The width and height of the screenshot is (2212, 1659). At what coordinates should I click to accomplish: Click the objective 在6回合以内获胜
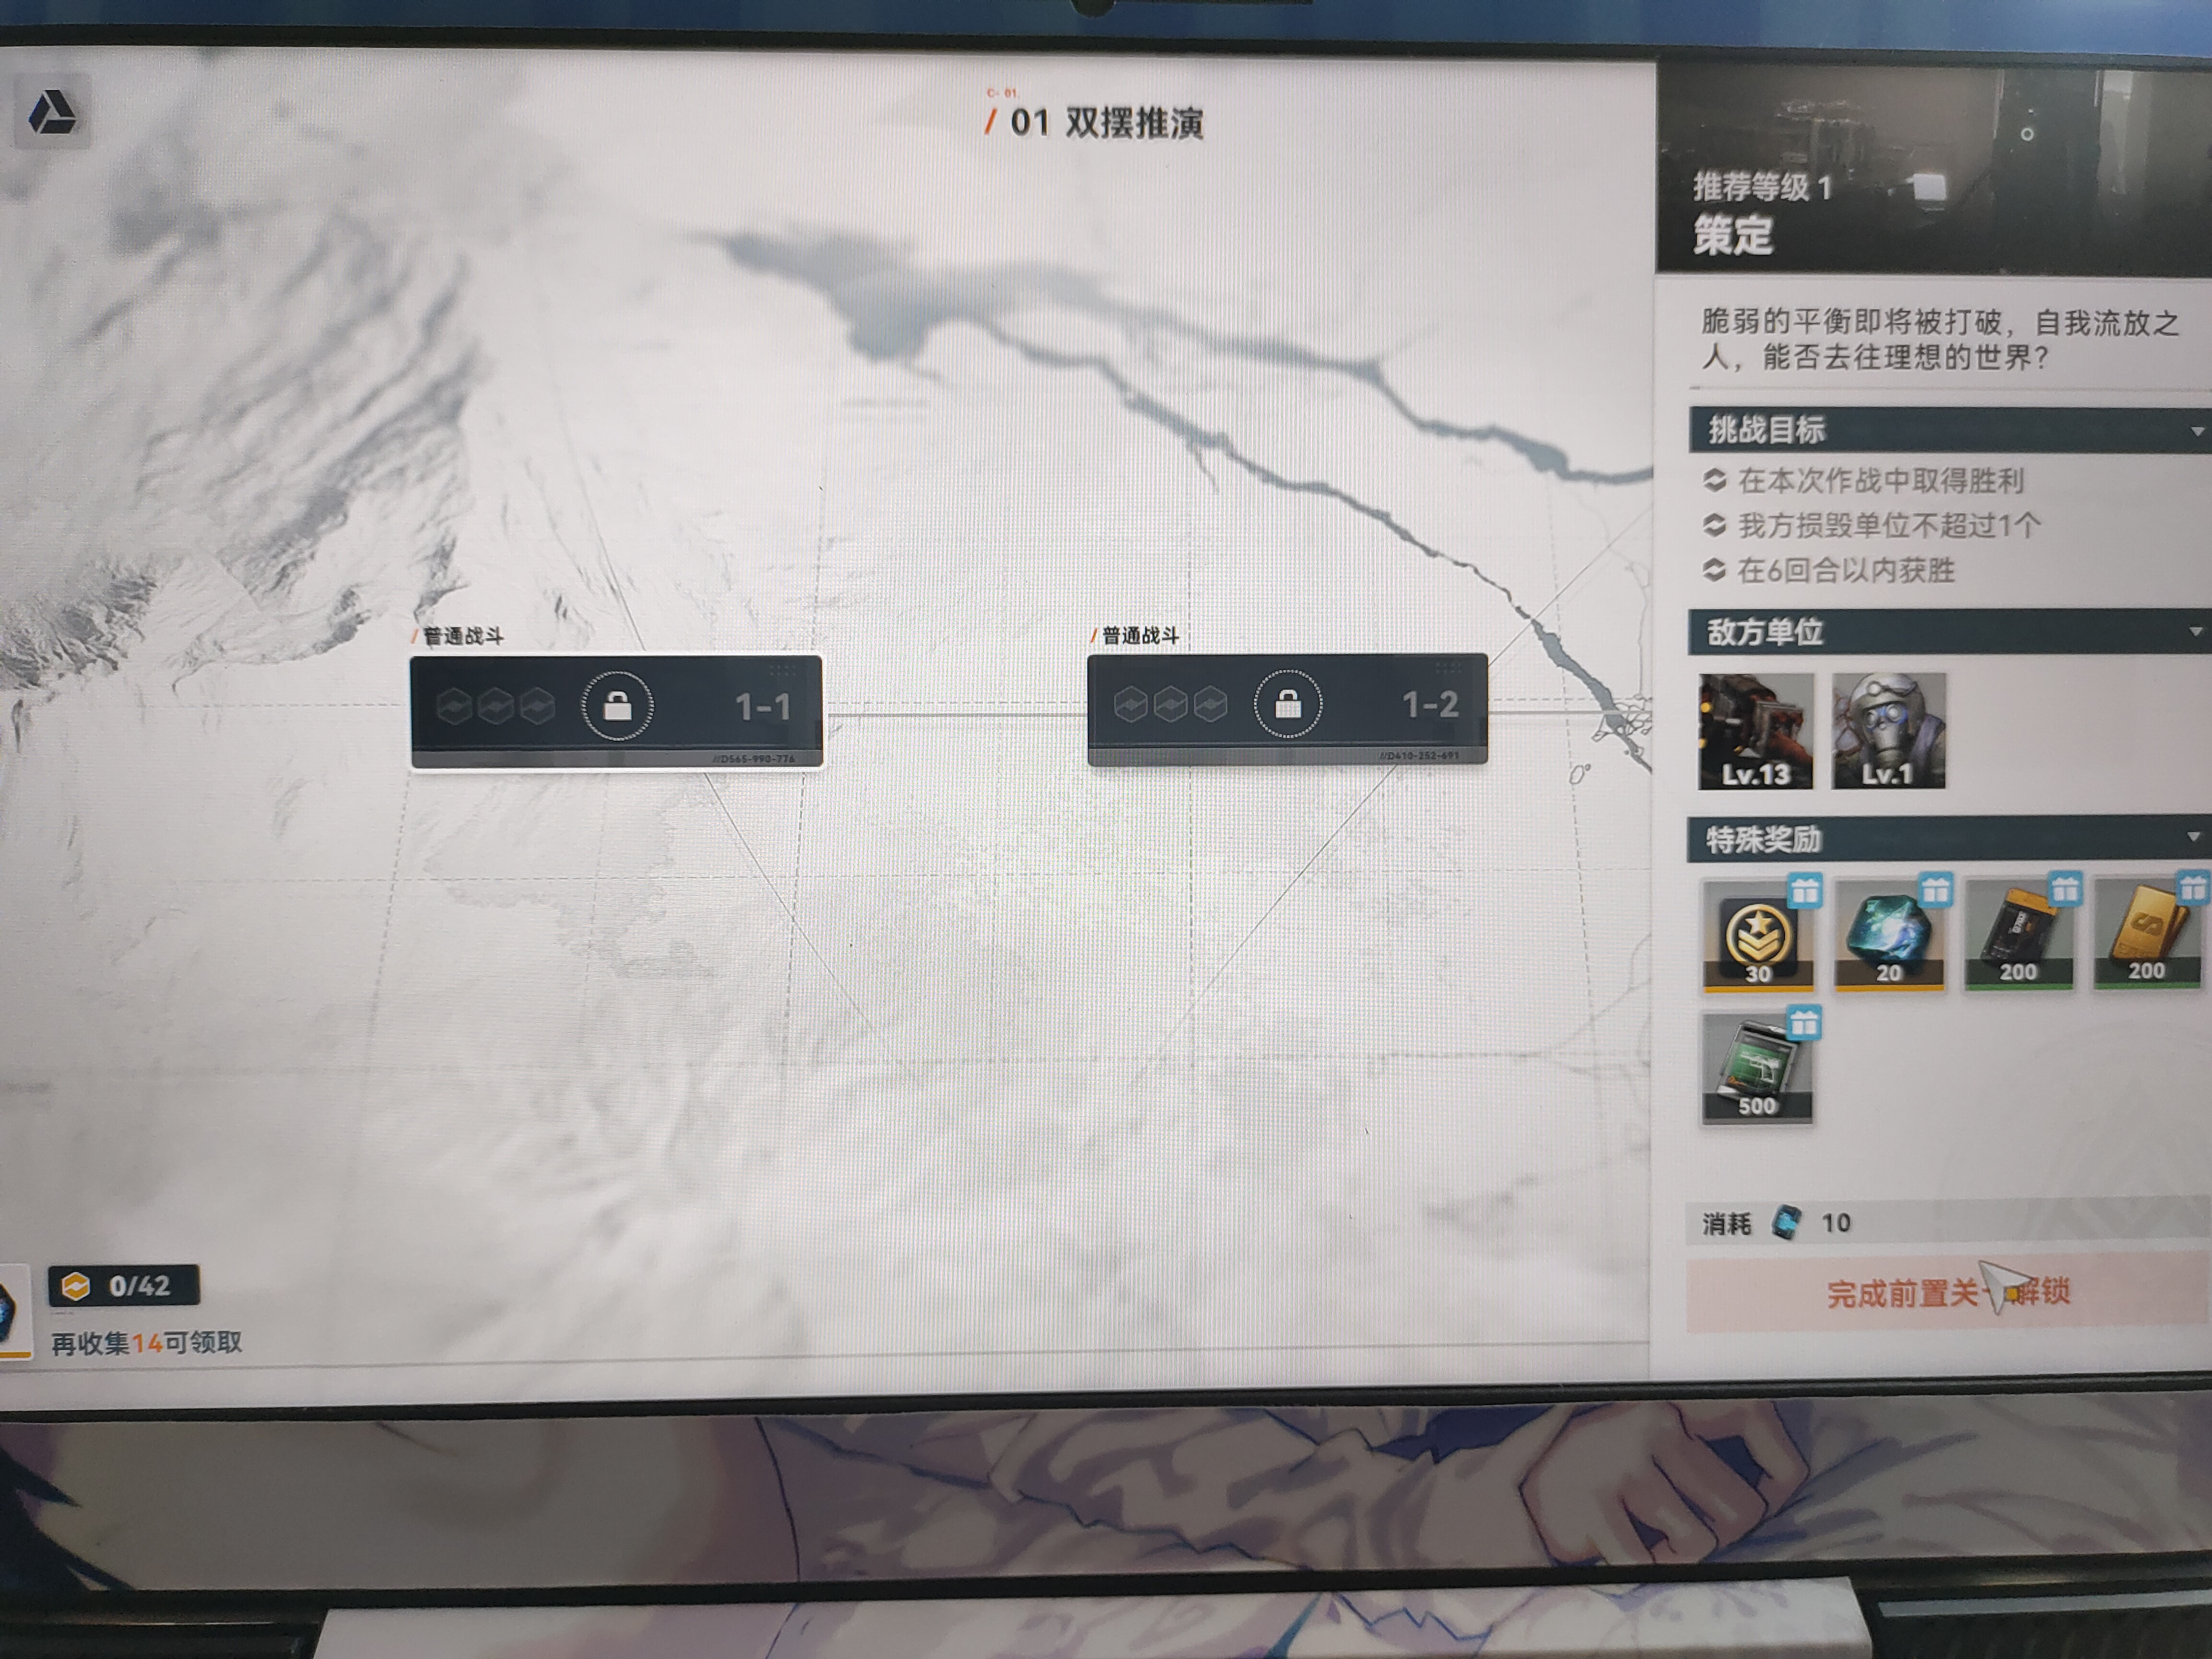1846,571
